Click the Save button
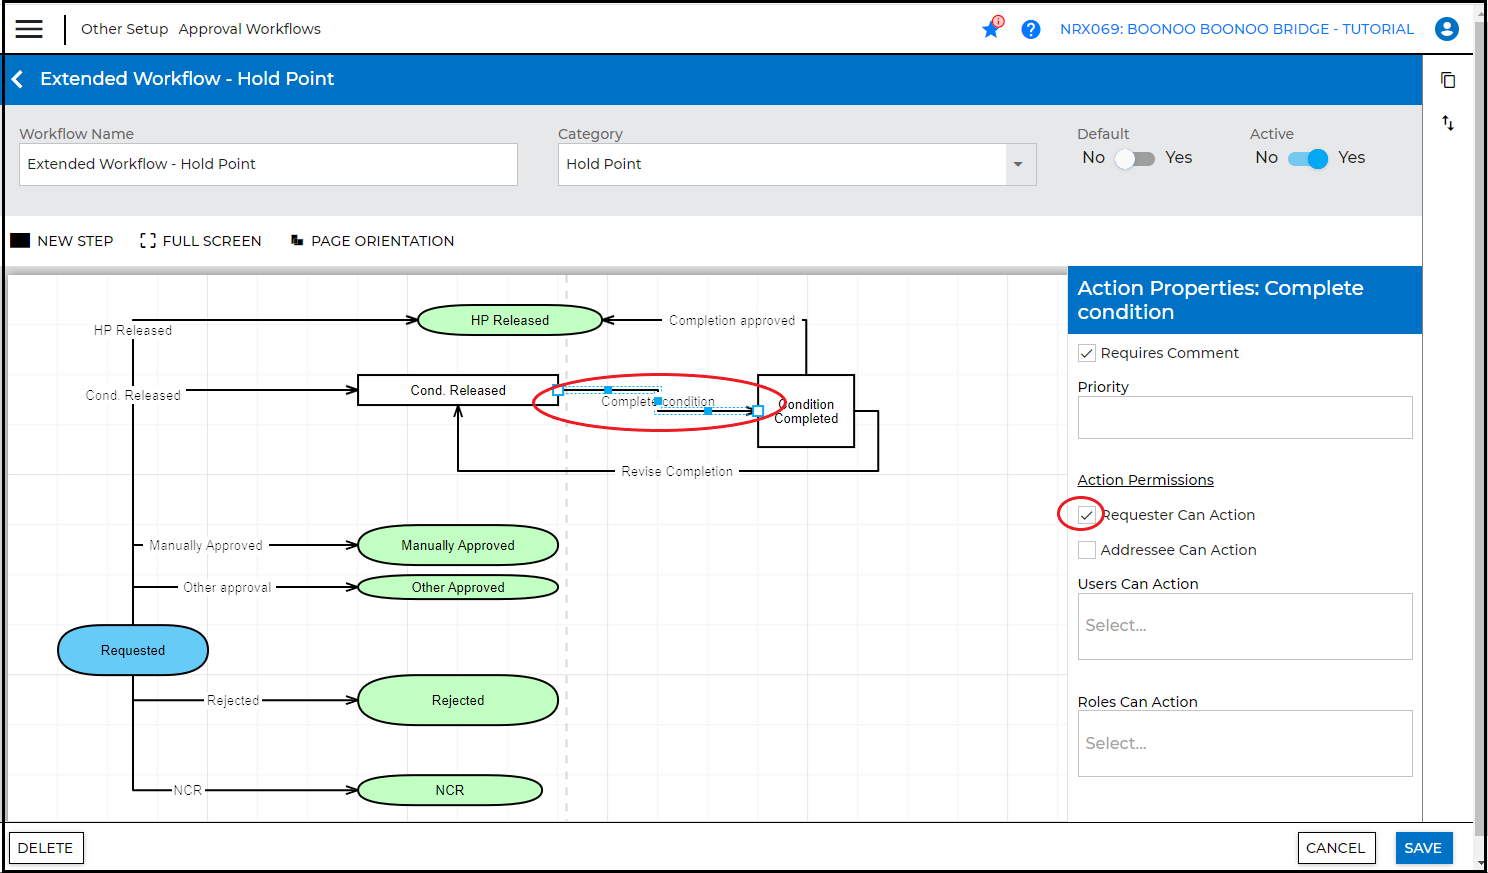The image size is (1488, 873). [x=1422, y=848]
